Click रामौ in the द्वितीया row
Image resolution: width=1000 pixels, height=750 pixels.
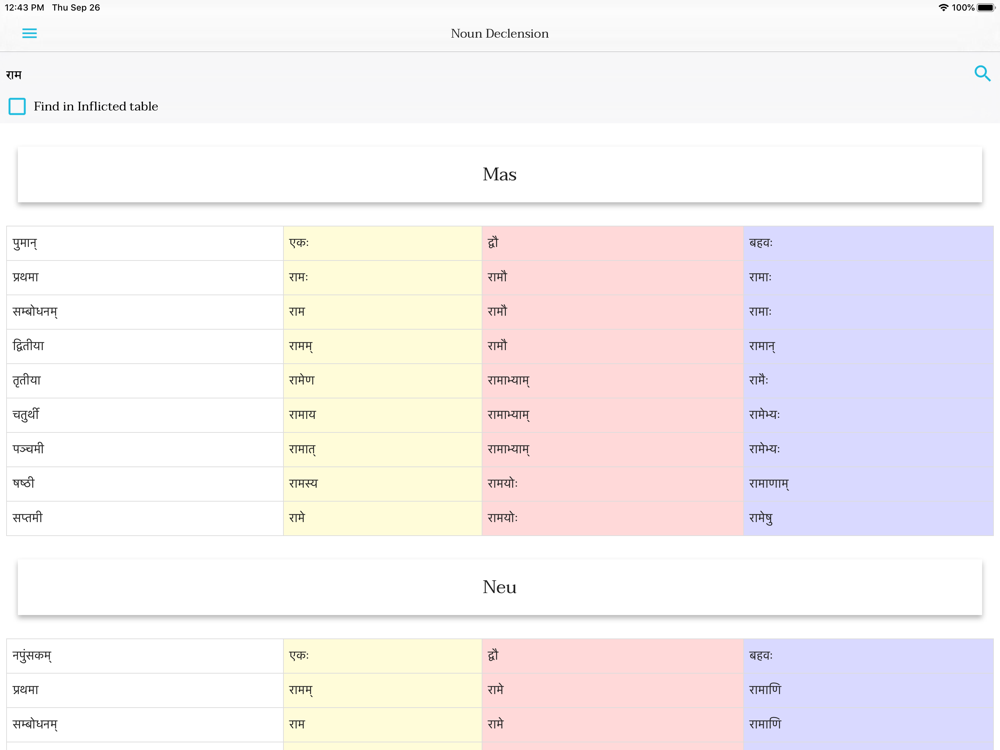click(612, 346)
